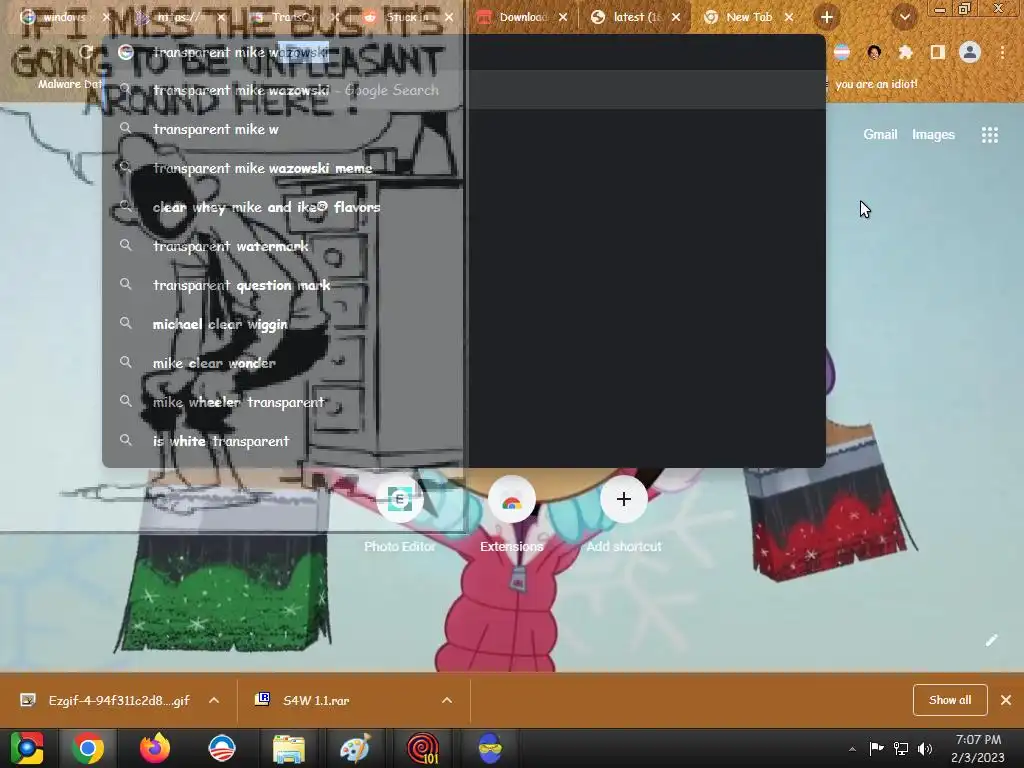Open the profile avatar button

click(970, 52)
